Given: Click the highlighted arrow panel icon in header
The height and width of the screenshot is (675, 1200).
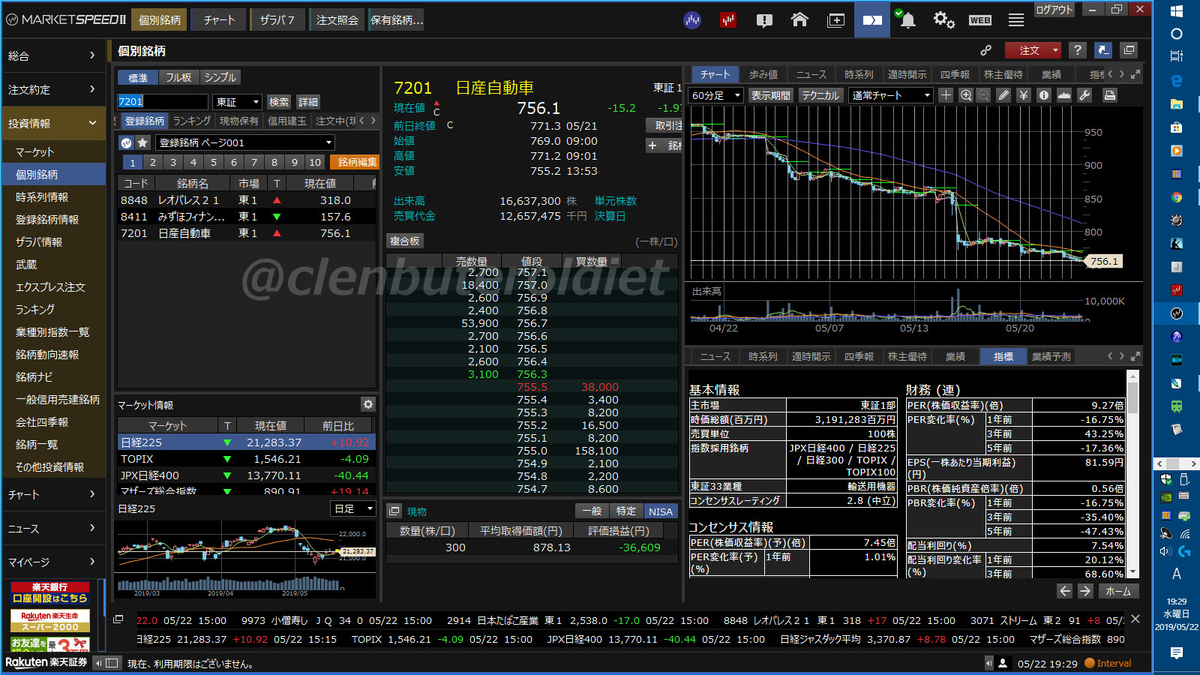Looking at the screenshot, I should (872, 19).
